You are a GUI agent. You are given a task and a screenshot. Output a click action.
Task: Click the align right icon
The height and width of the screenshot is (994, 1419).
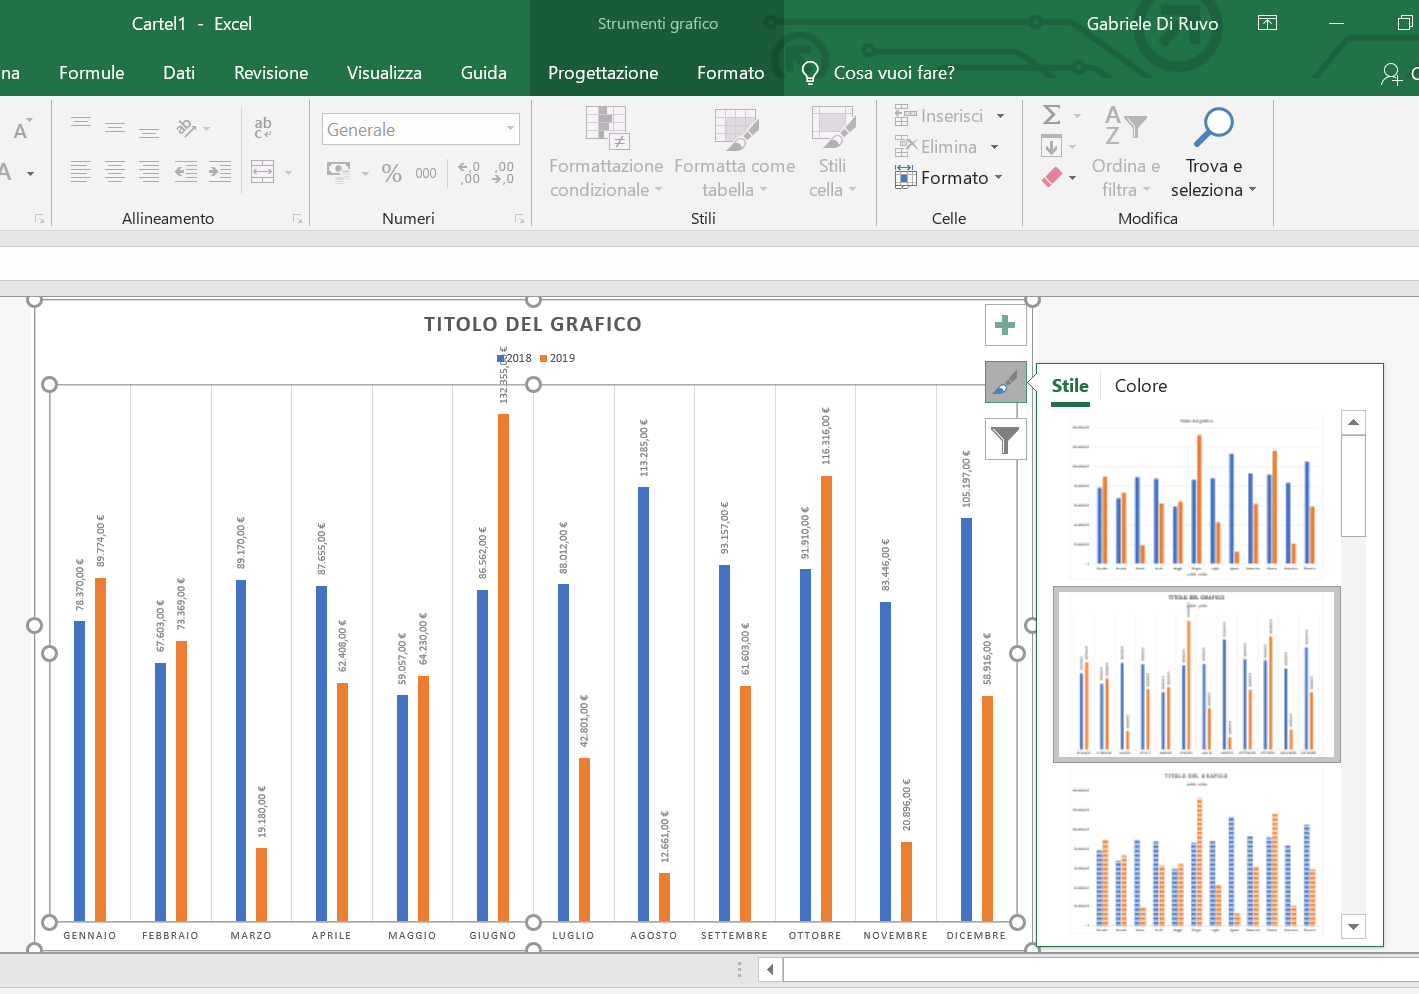pos(149,172)
